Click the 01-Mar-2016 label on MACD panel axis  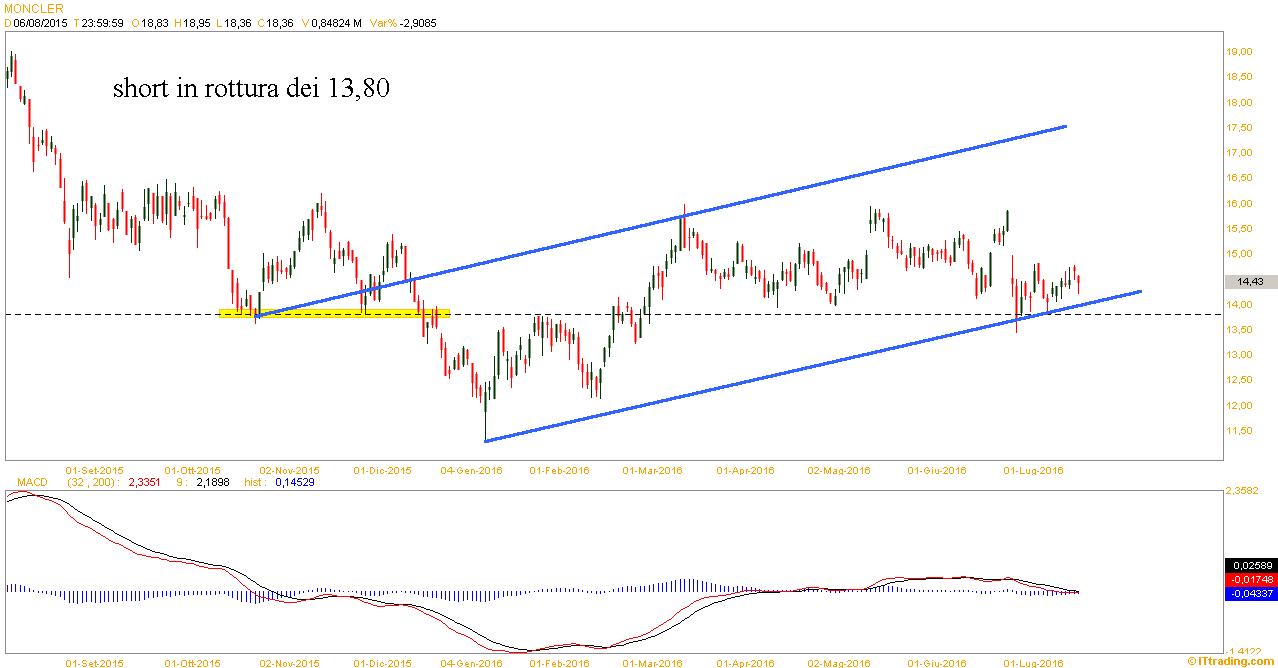[x=653, y=662]
